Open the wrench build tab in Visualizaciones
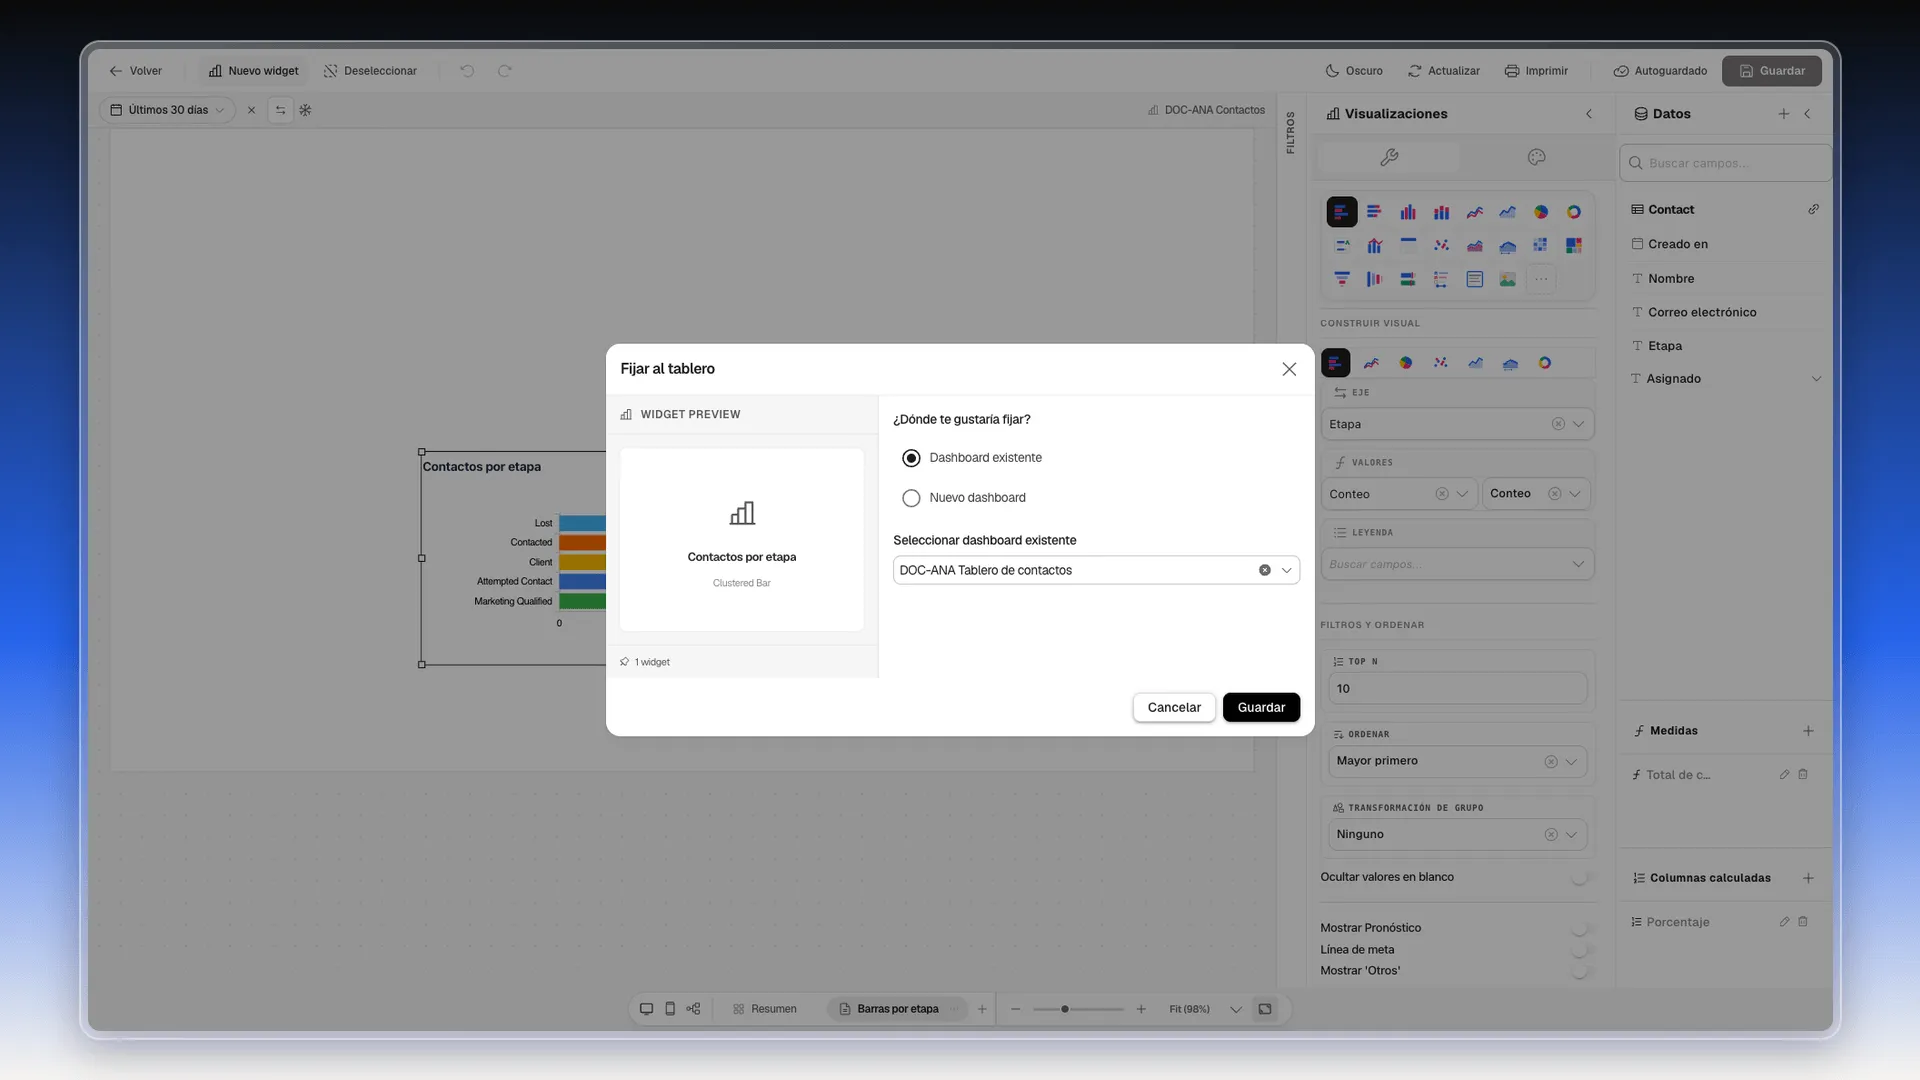 pyautogui.click(x=1389, y=157)
